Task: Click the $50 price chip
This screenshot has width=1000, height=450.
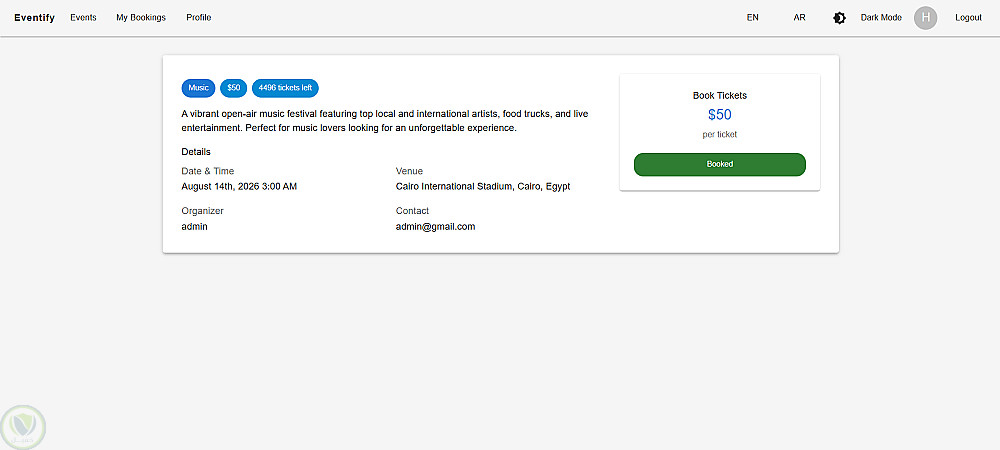Action: point(234,88)
